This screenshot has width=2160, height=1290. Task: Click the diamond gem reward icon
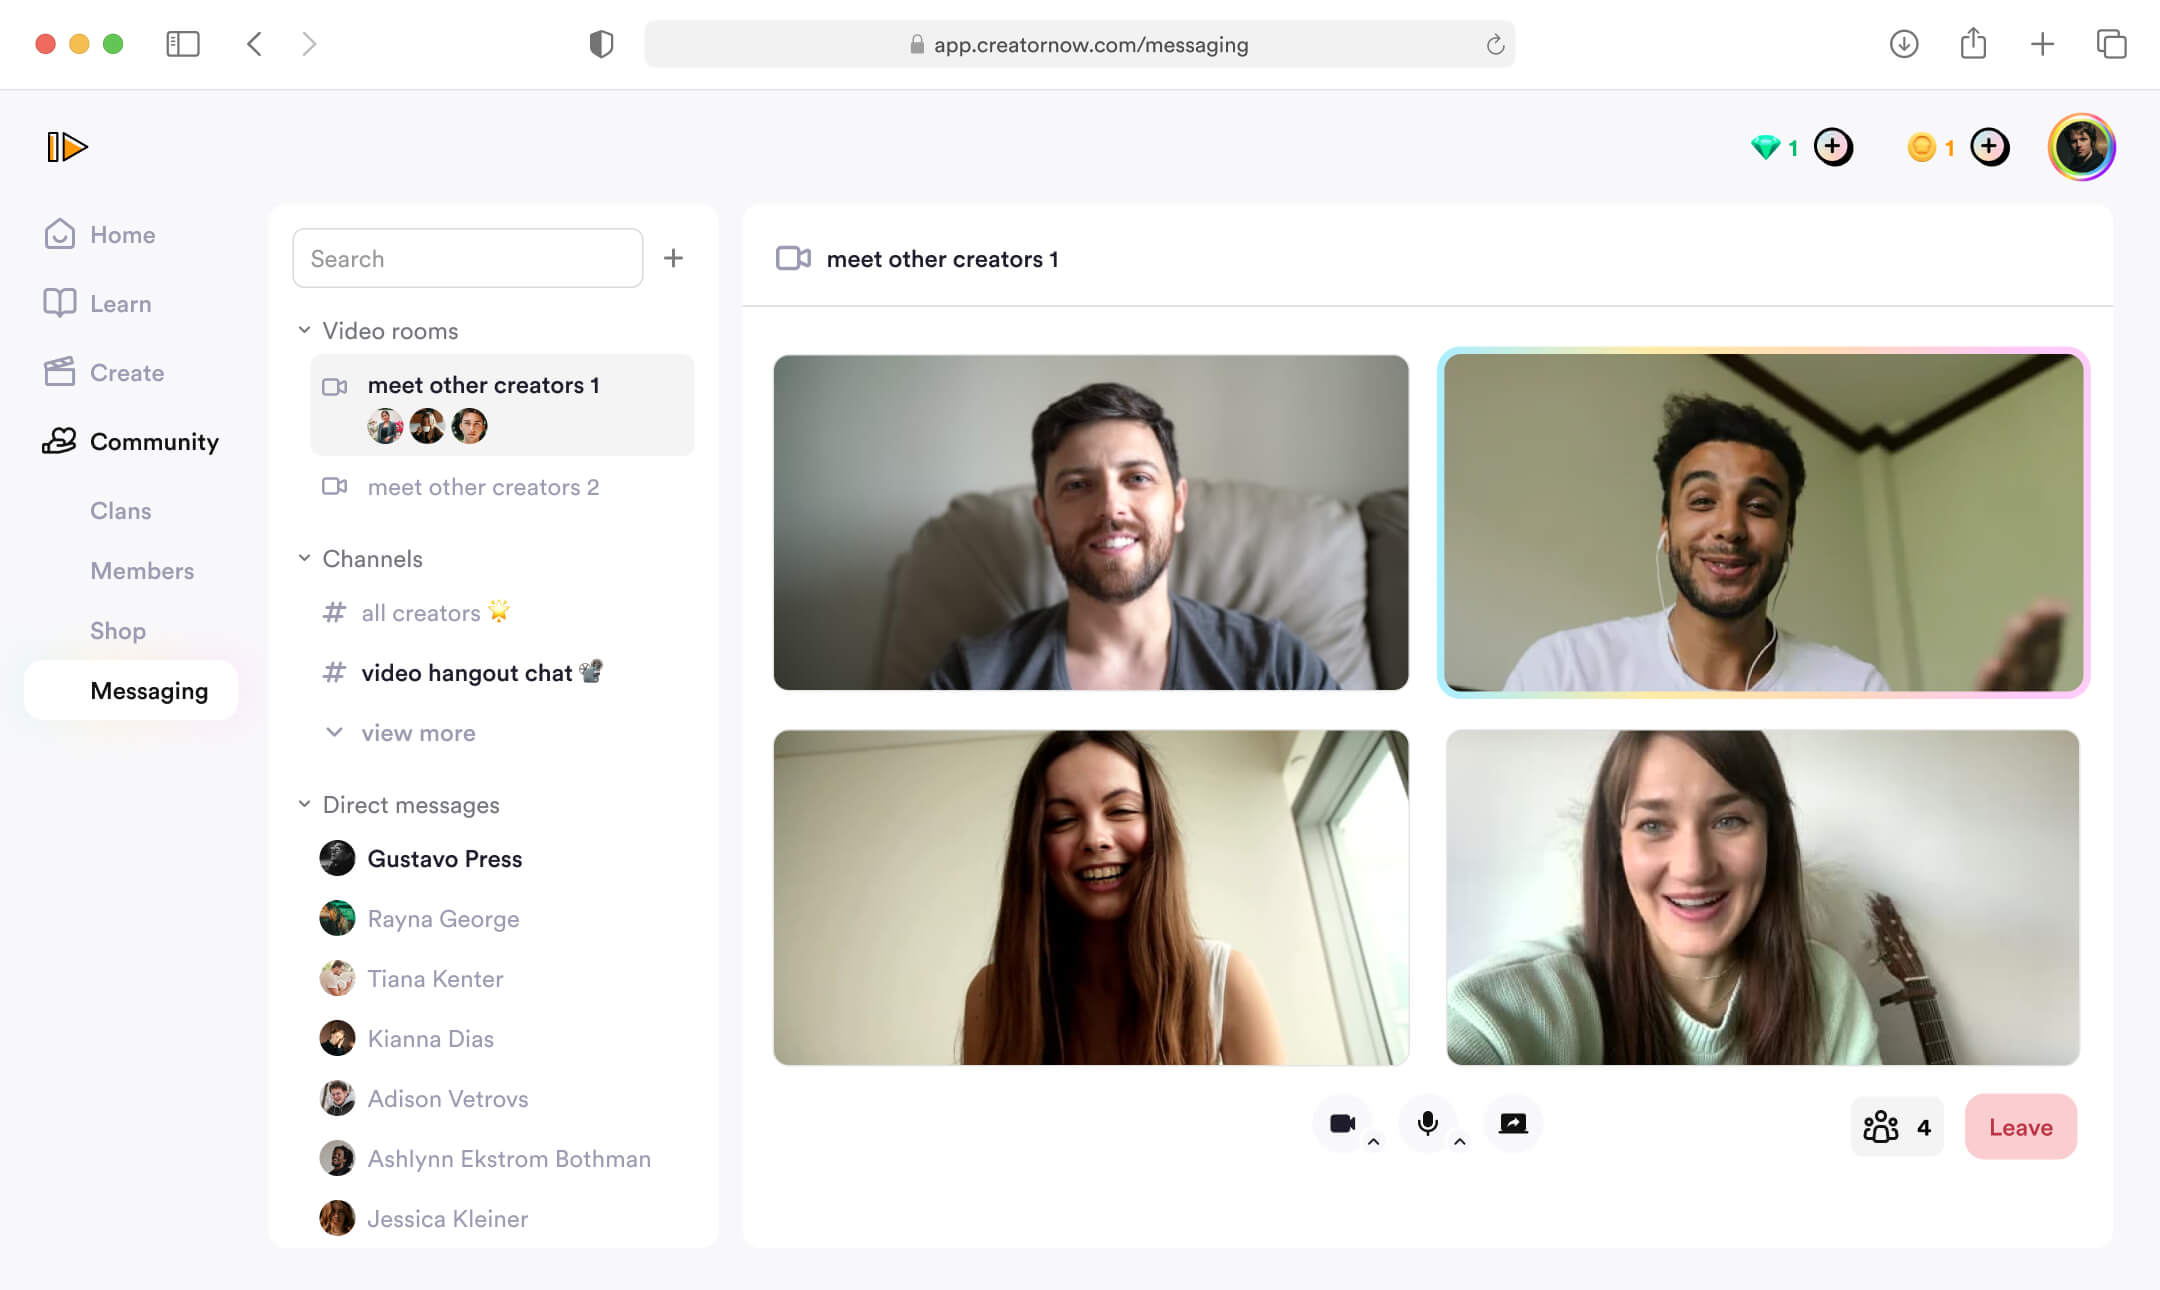click(1765, 146)
